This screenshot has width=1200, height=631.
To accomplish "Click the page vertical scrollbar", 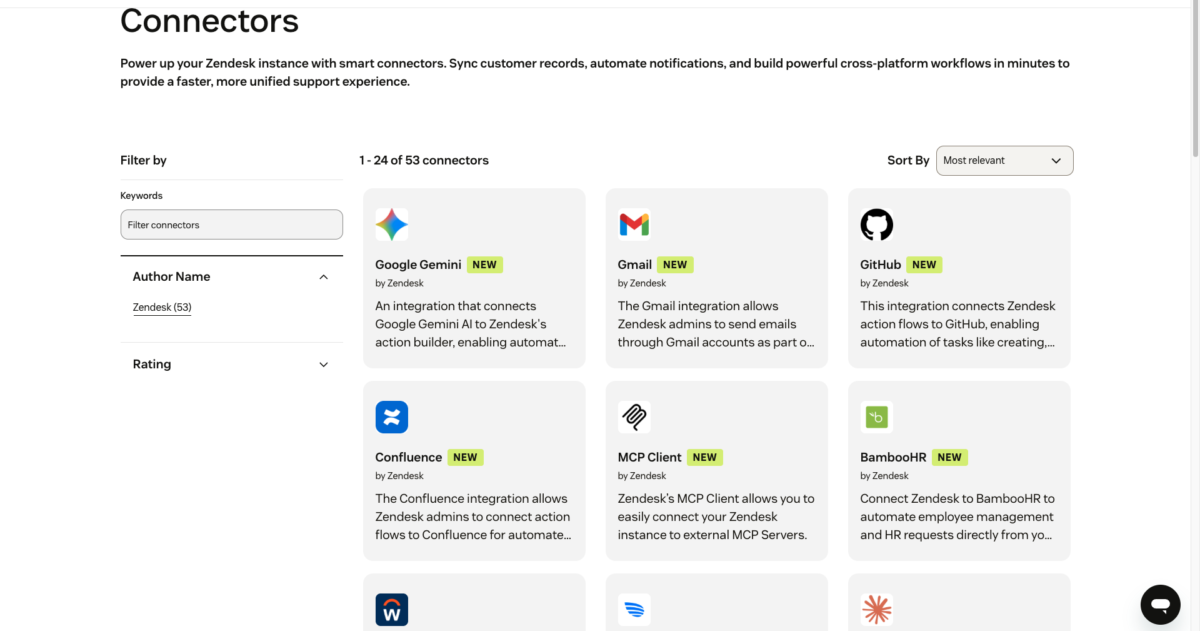I will click(1194, 80).
